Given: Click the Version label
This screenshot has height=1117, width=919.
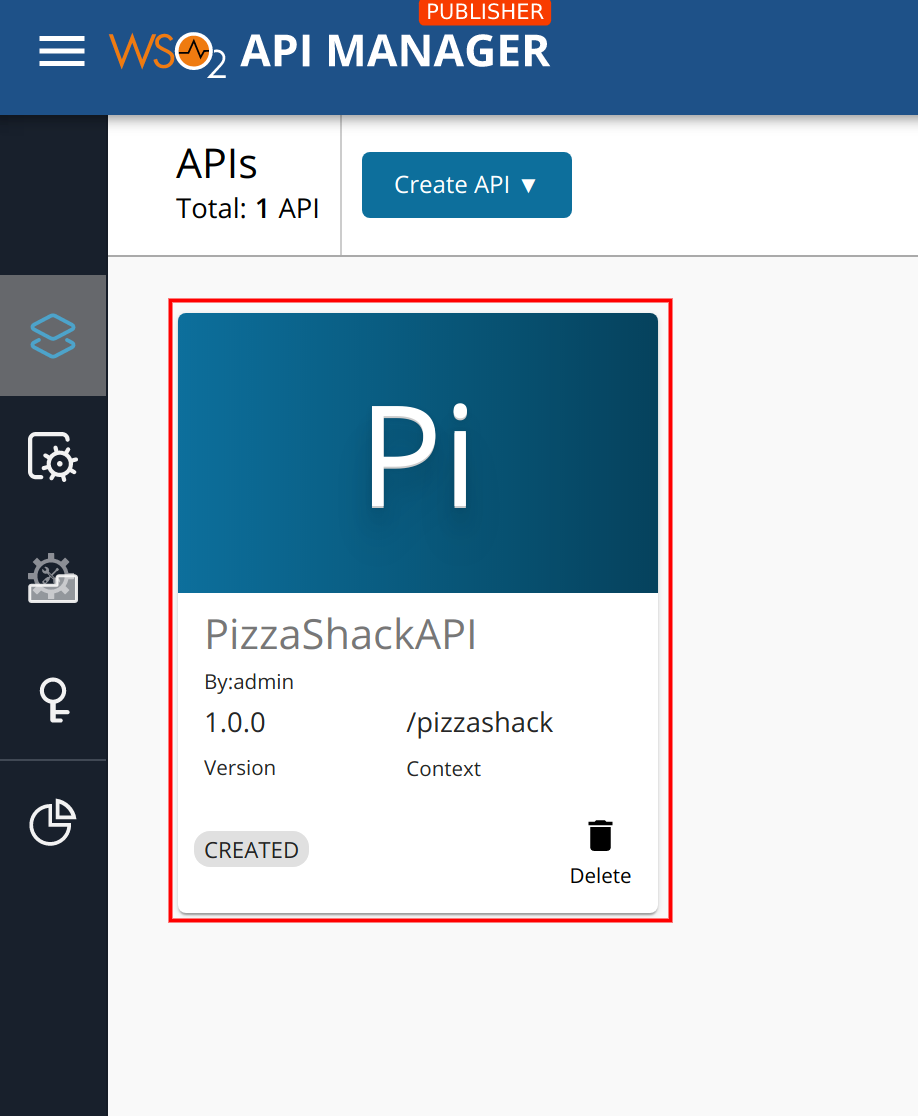Looking at the screenshot, I should (239, 768).
